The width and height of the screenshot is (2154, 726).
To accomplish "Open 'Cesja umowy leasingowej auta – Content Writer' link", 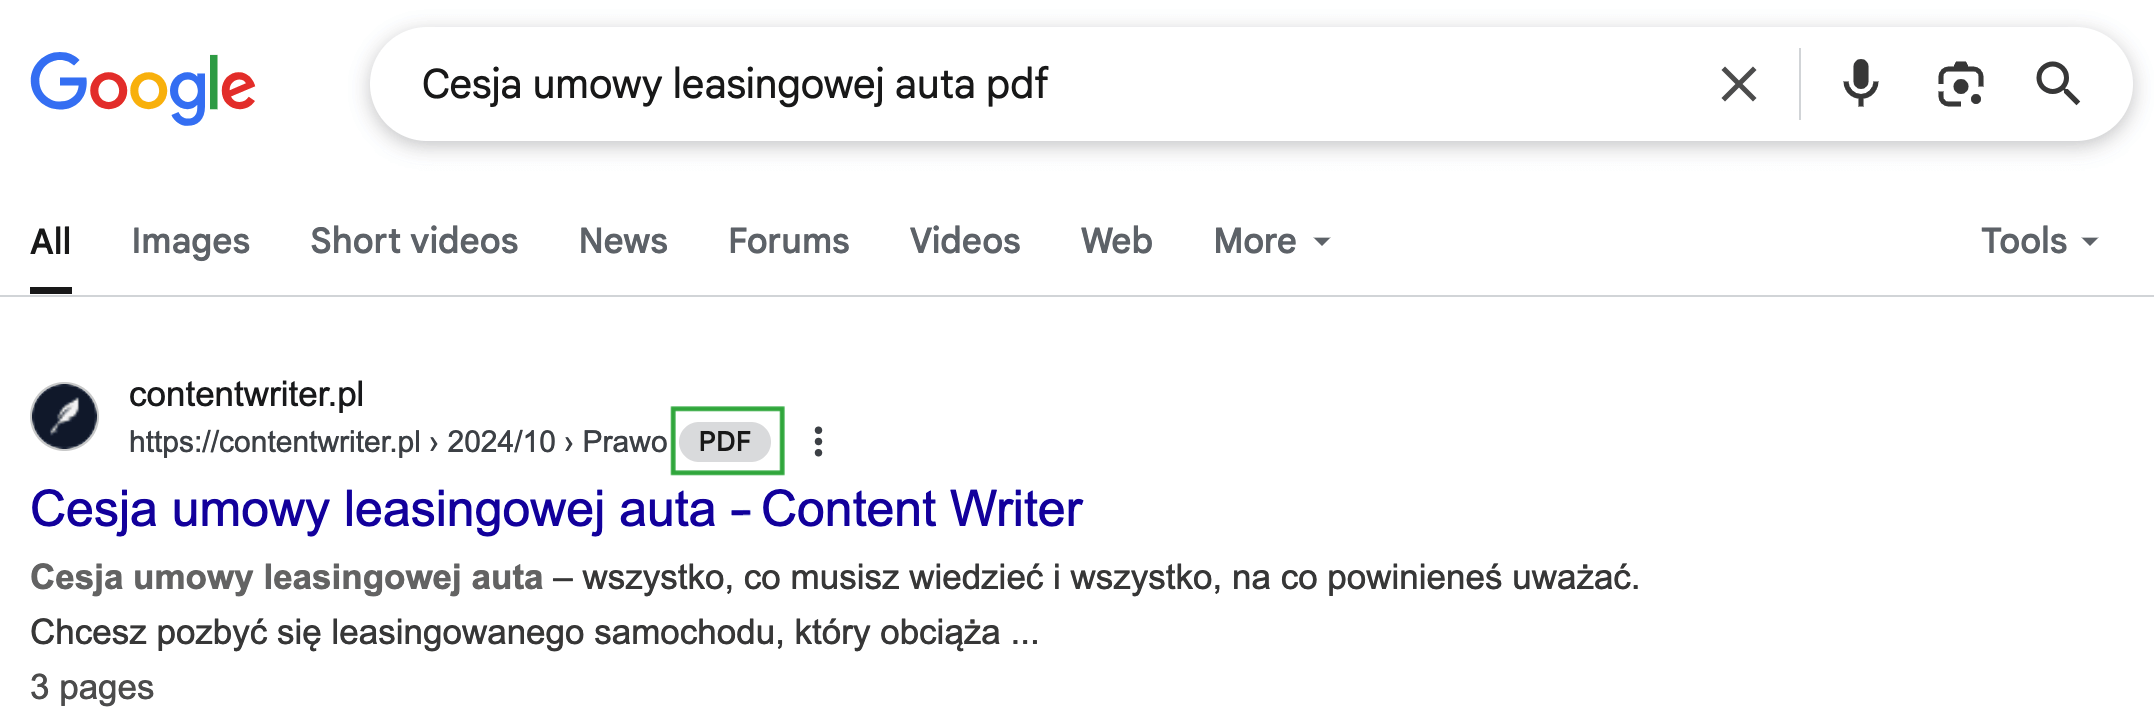I will click(x=557, y=509).
